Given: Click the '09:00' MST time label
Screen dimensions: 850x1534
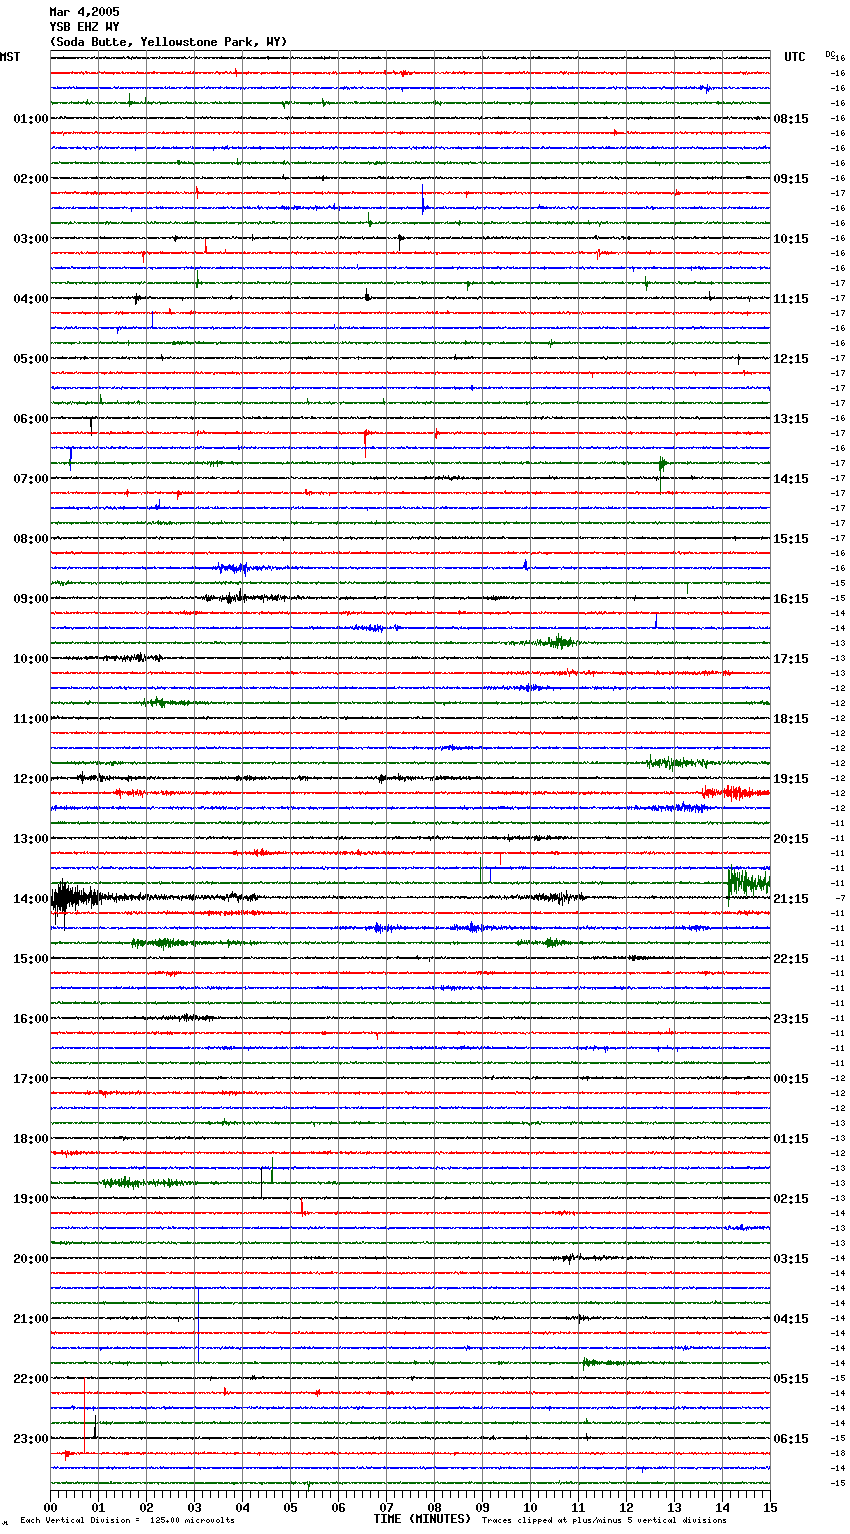Looking at the screenshot, I should tap(31, 599).
